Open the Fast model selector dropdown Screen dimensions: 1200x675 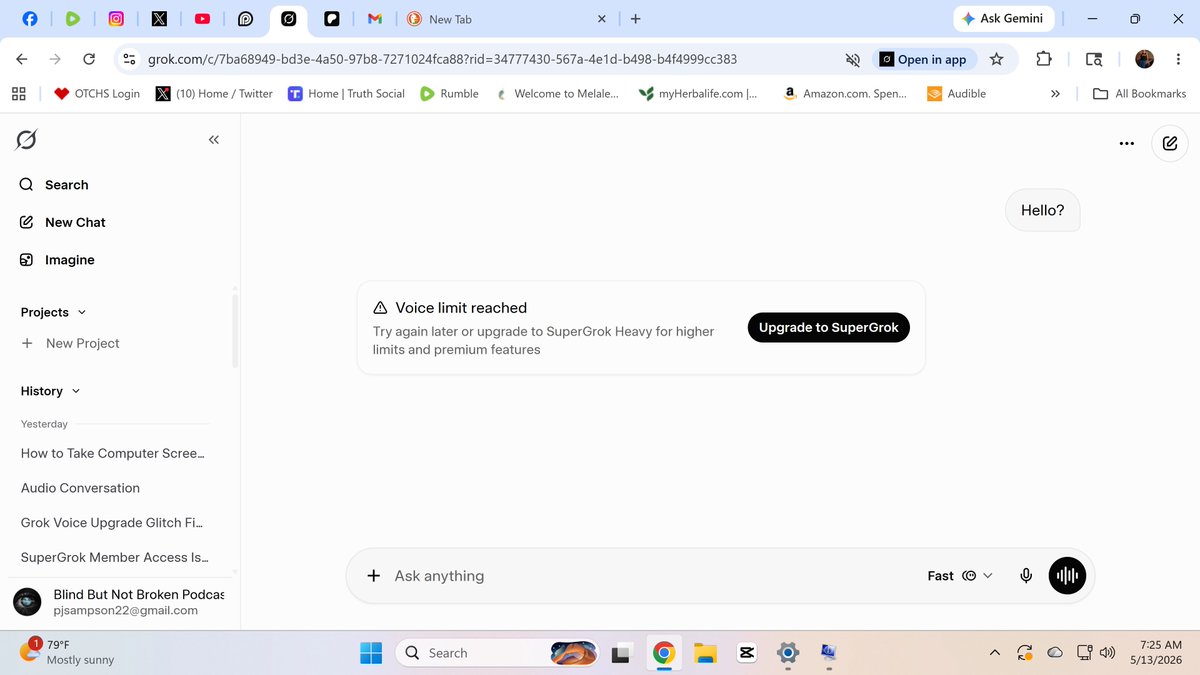960,576
